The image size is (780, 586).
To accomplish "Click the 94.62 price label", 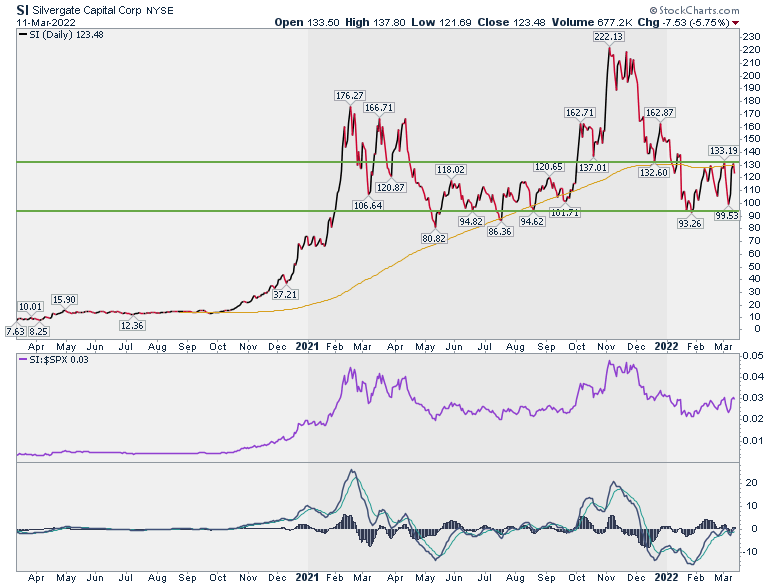I will (x=532, y=222).
